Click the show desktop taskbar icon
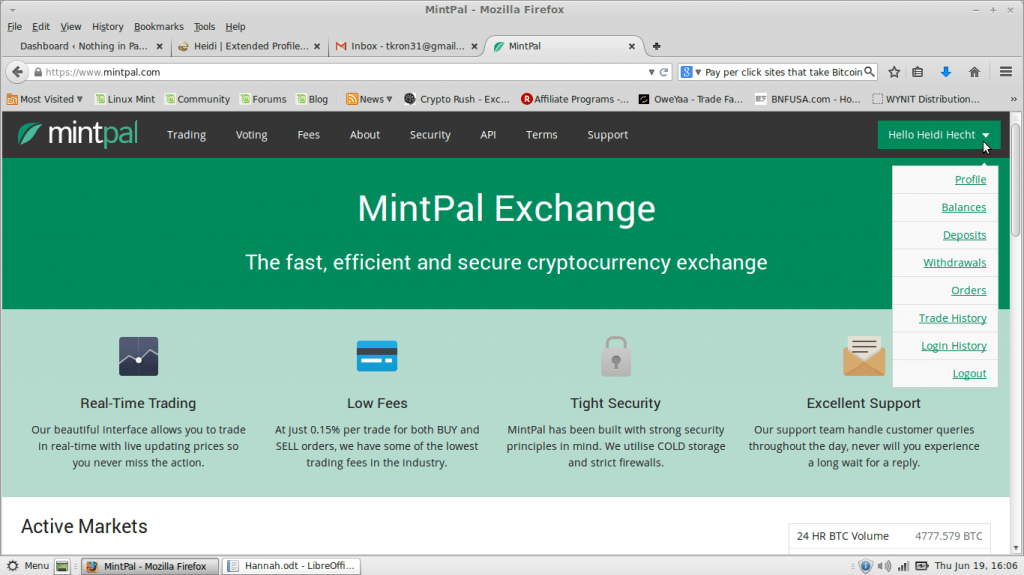The height and width of the screenshot is (575, 1024). 62,567
